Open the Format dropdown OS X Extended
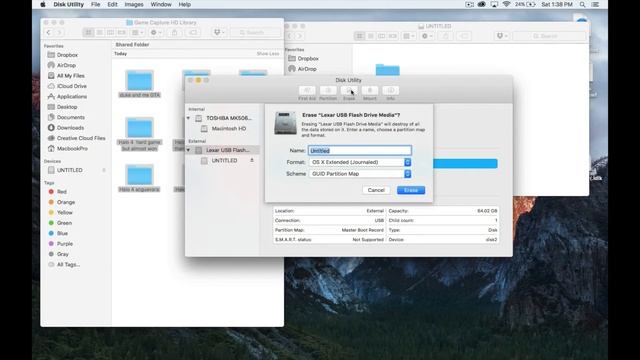 tap(360, 162)
